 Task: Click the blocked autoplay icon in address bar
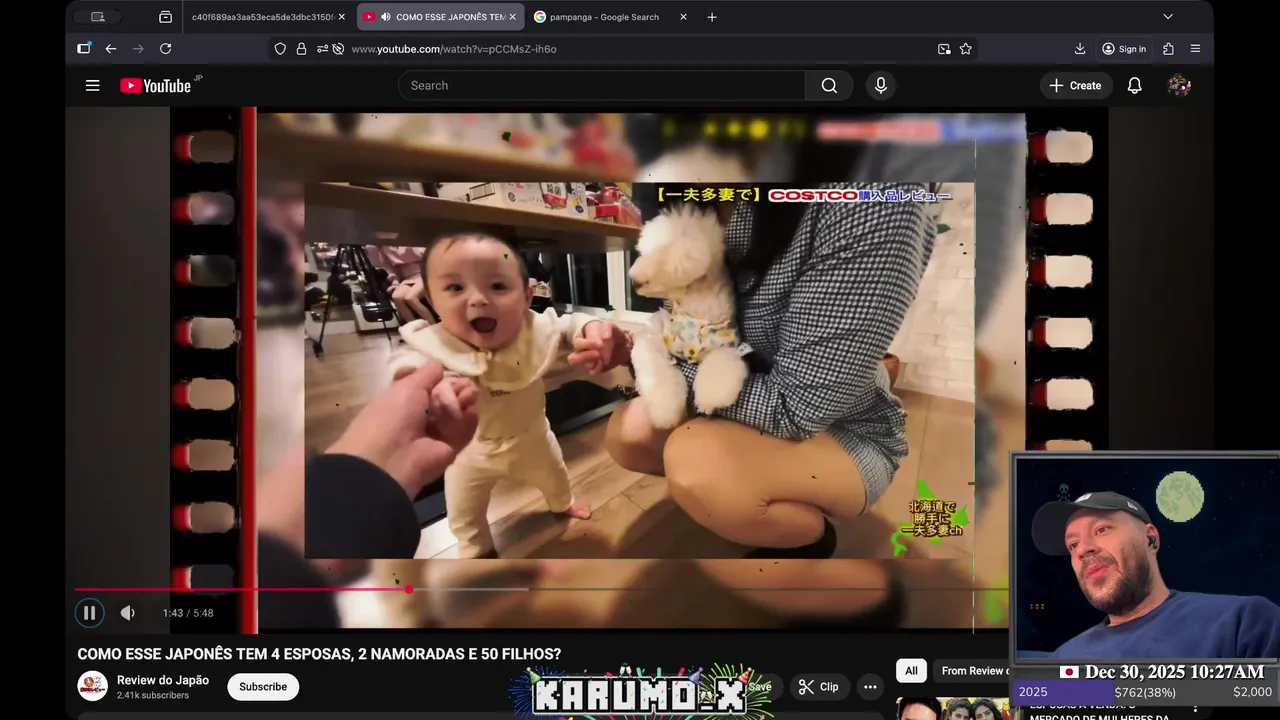click(338, 49)
